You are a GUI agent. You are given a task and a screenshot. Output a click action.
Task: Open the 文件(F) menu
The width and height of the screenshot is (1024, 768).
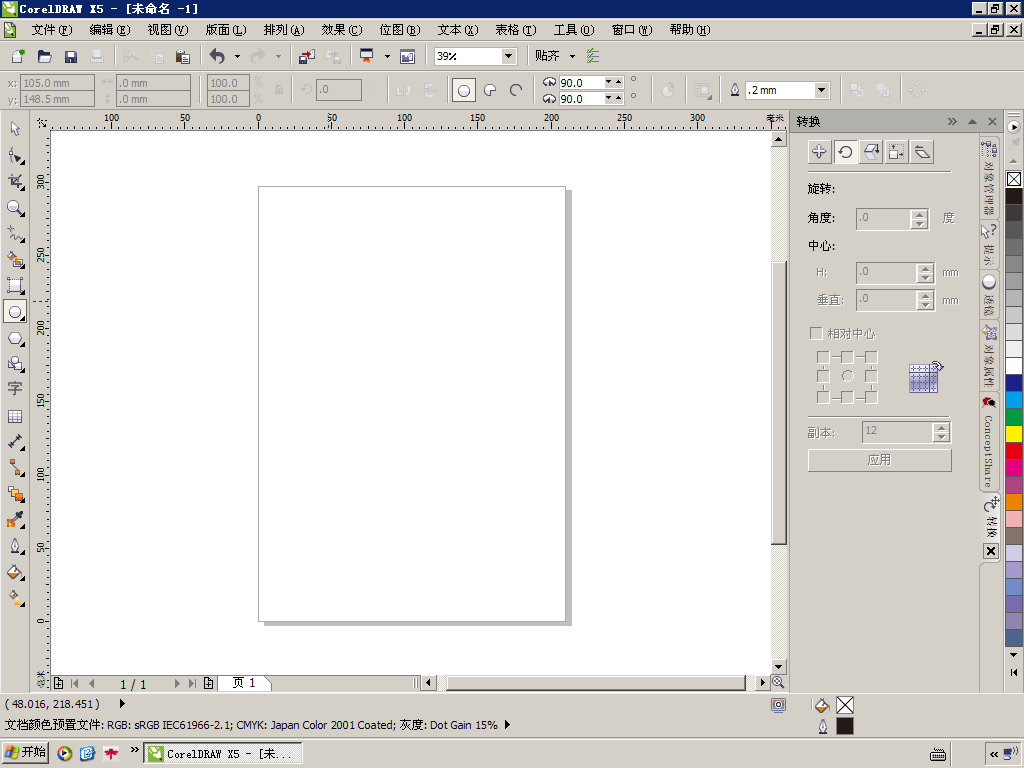pyautogui.click(x=52, y=30)
